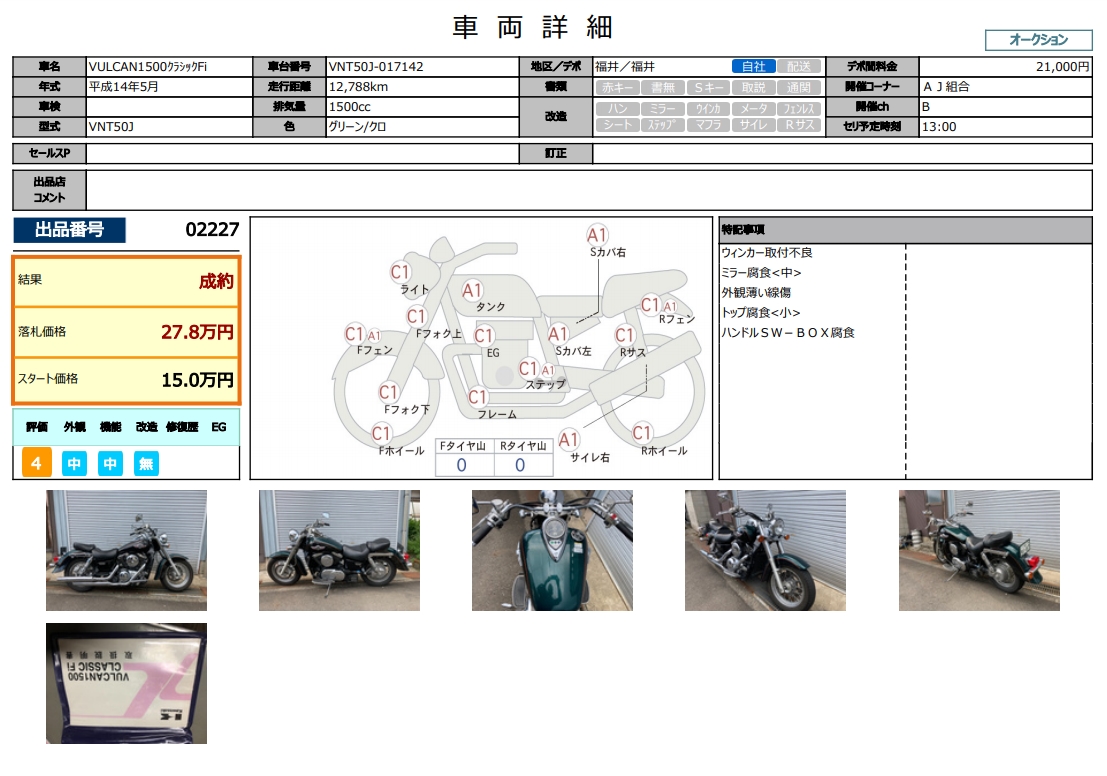
Task: Click C1 marker at EG
Action: 484,335
